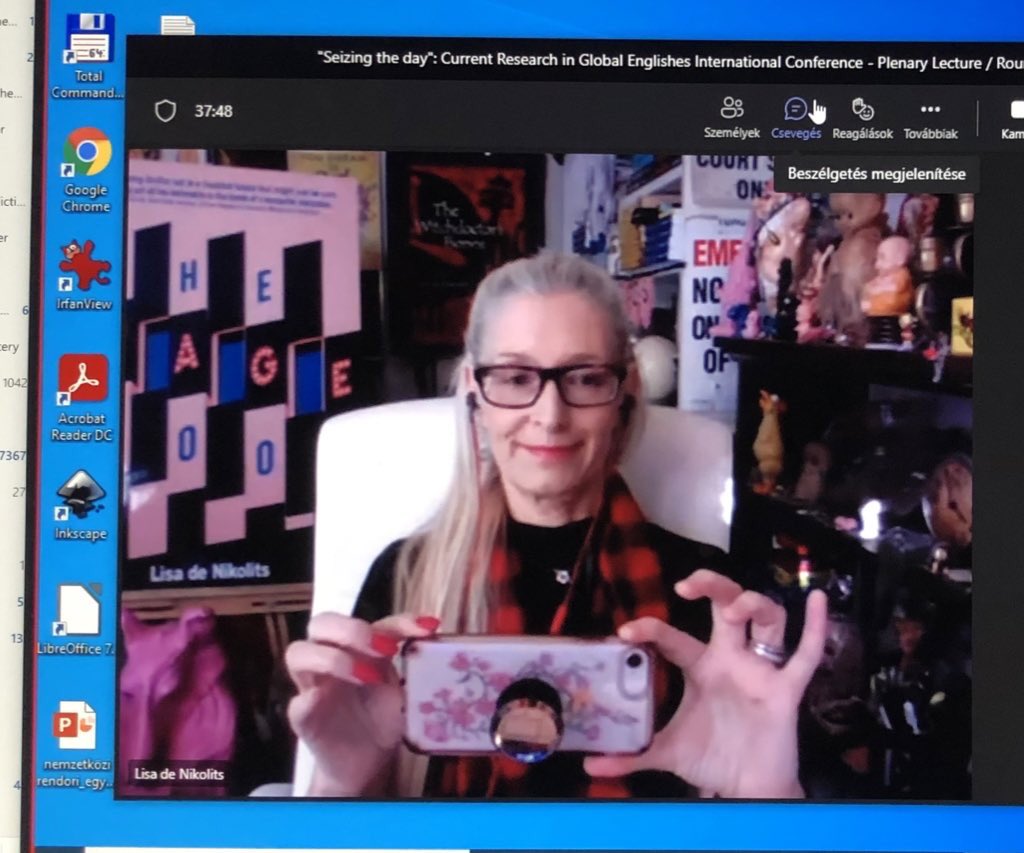
Task: Click the Beszélgetés megjelenítése tooltip
Action: coord(876,174)
